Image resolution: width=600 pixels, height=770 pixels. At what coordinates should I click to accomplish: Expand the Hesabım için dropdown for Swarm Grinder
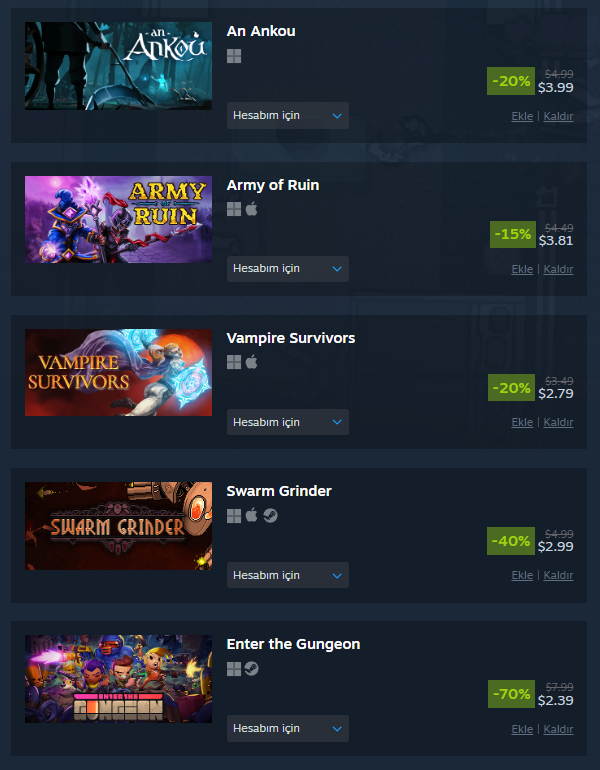pyautogui.click(x=288, y=575)
